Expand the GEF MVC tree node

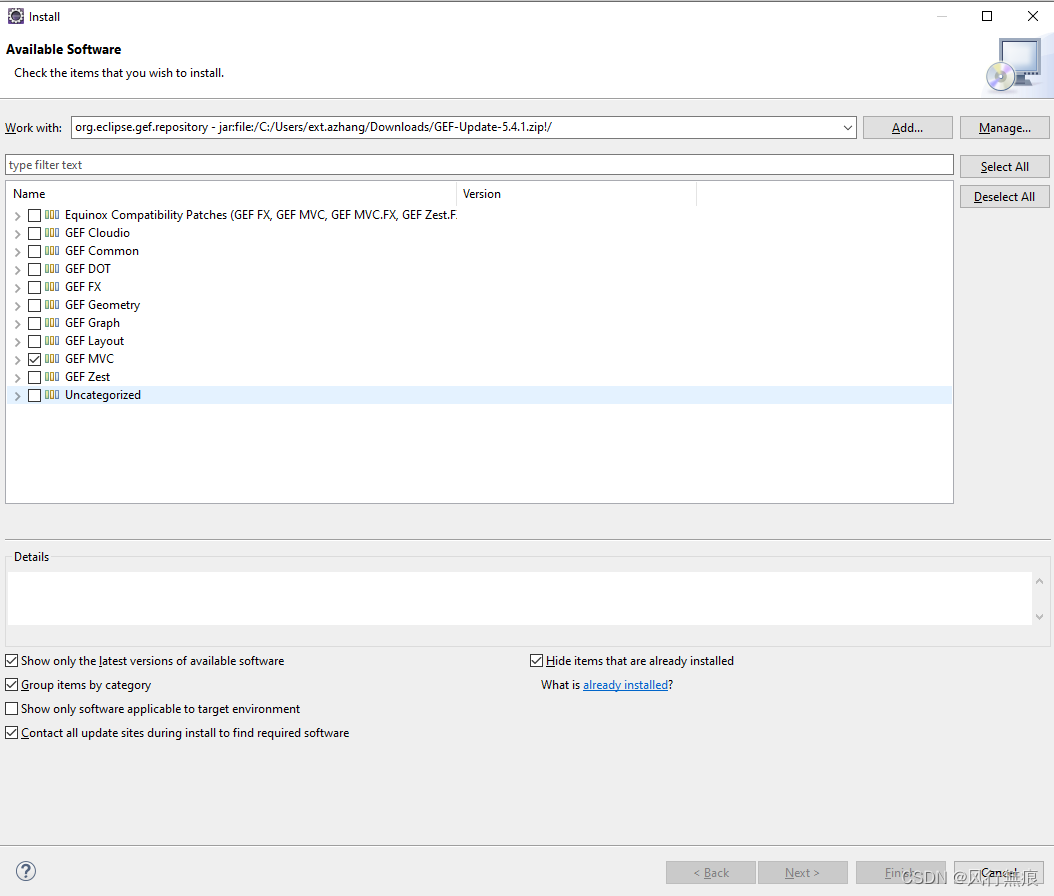pyautogui.click(x=17, y=360)
